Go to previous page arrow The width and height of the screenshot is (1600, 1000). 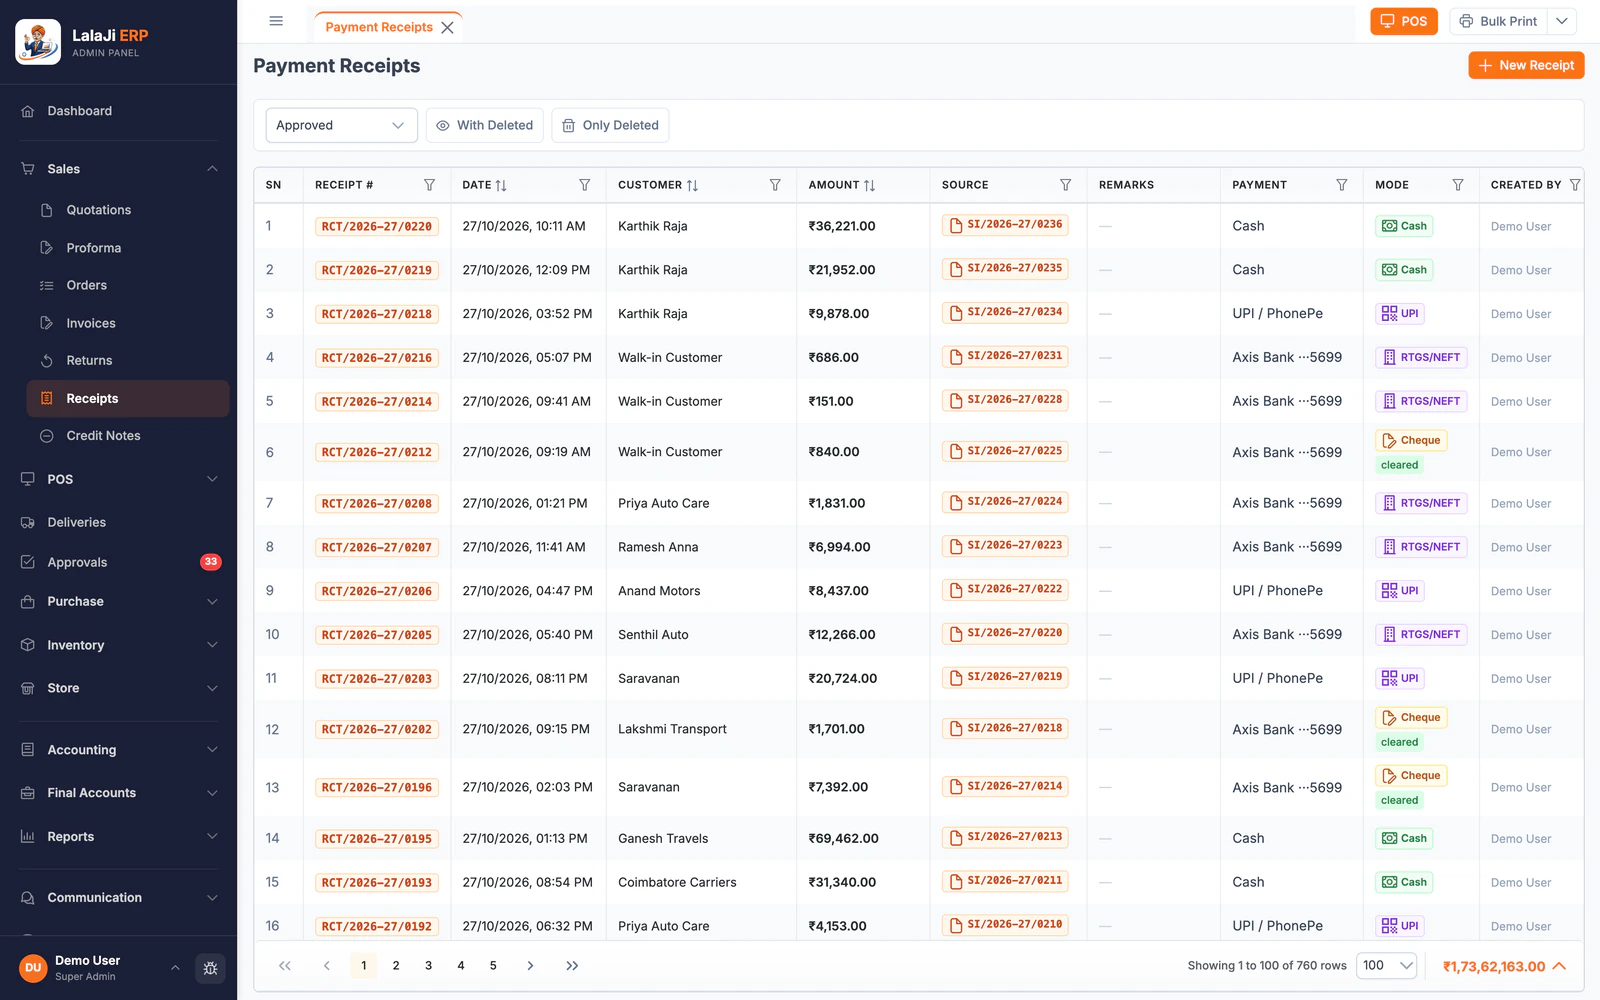[327, 966]
